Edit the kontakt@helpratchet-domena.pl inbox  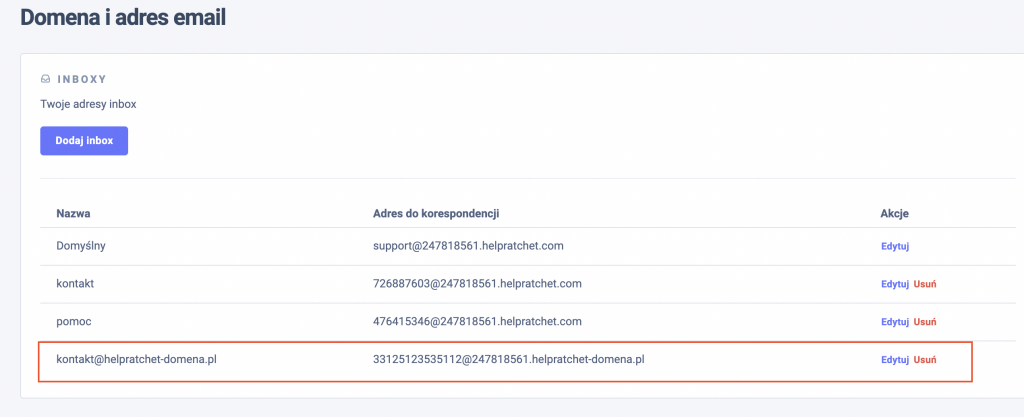coord(894,360)
